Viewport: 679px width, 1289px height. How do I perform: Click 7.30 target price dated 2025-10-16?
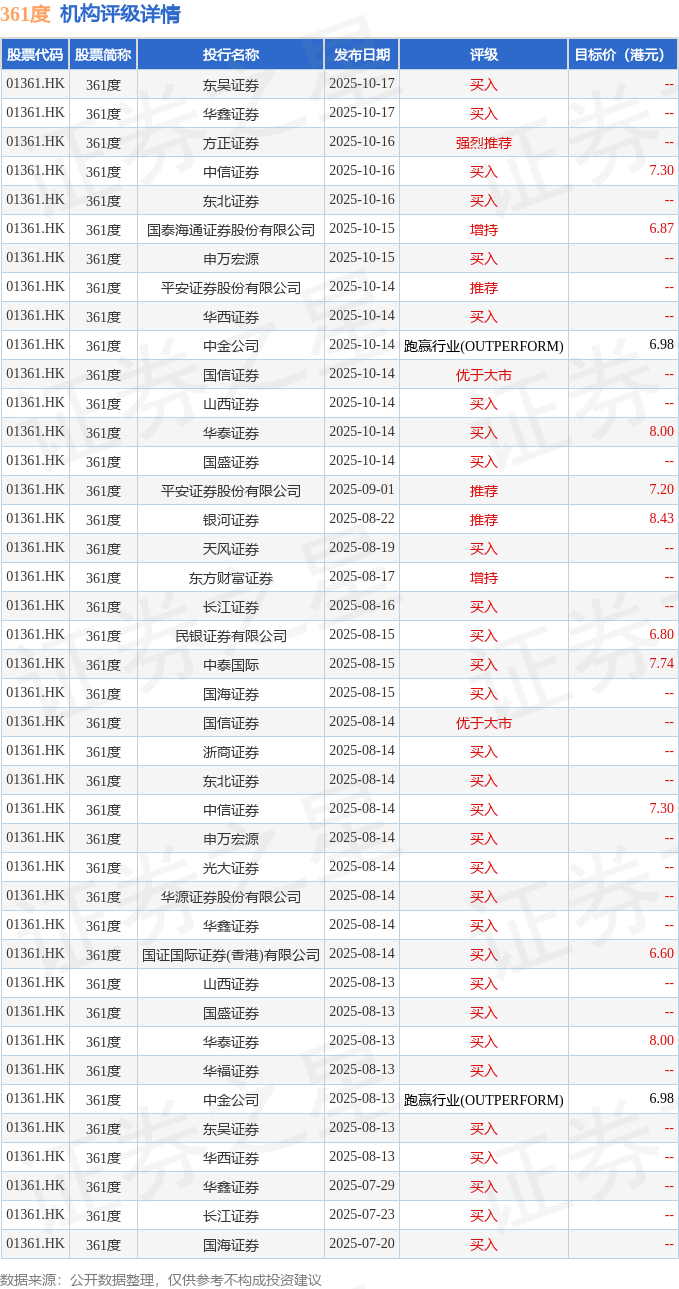pos(661,171)
